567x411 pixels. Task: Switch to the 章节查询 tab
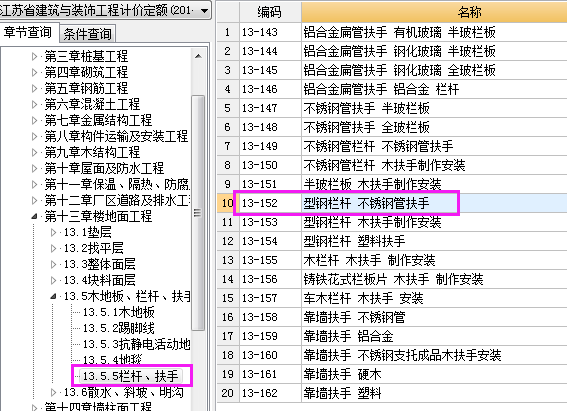click(x=28, y=33)
